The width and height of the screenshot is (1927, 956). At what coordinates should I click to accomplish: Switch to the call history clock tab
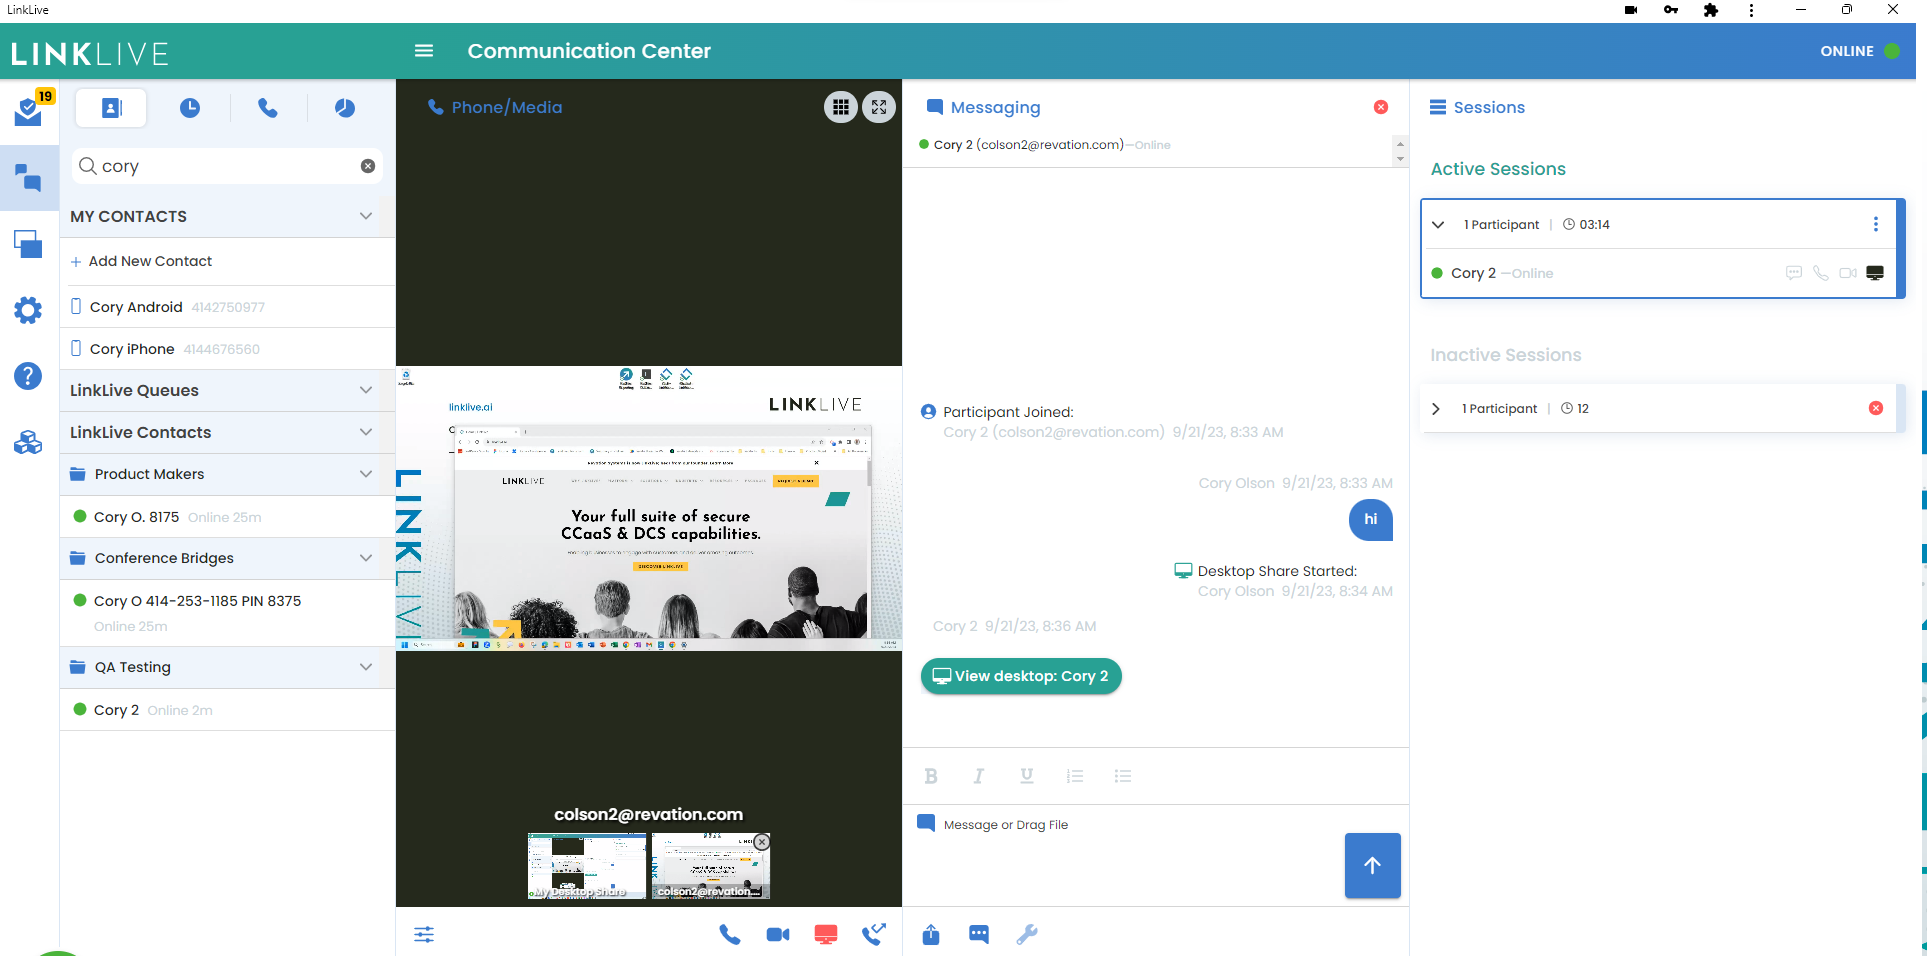pos(190,108)
